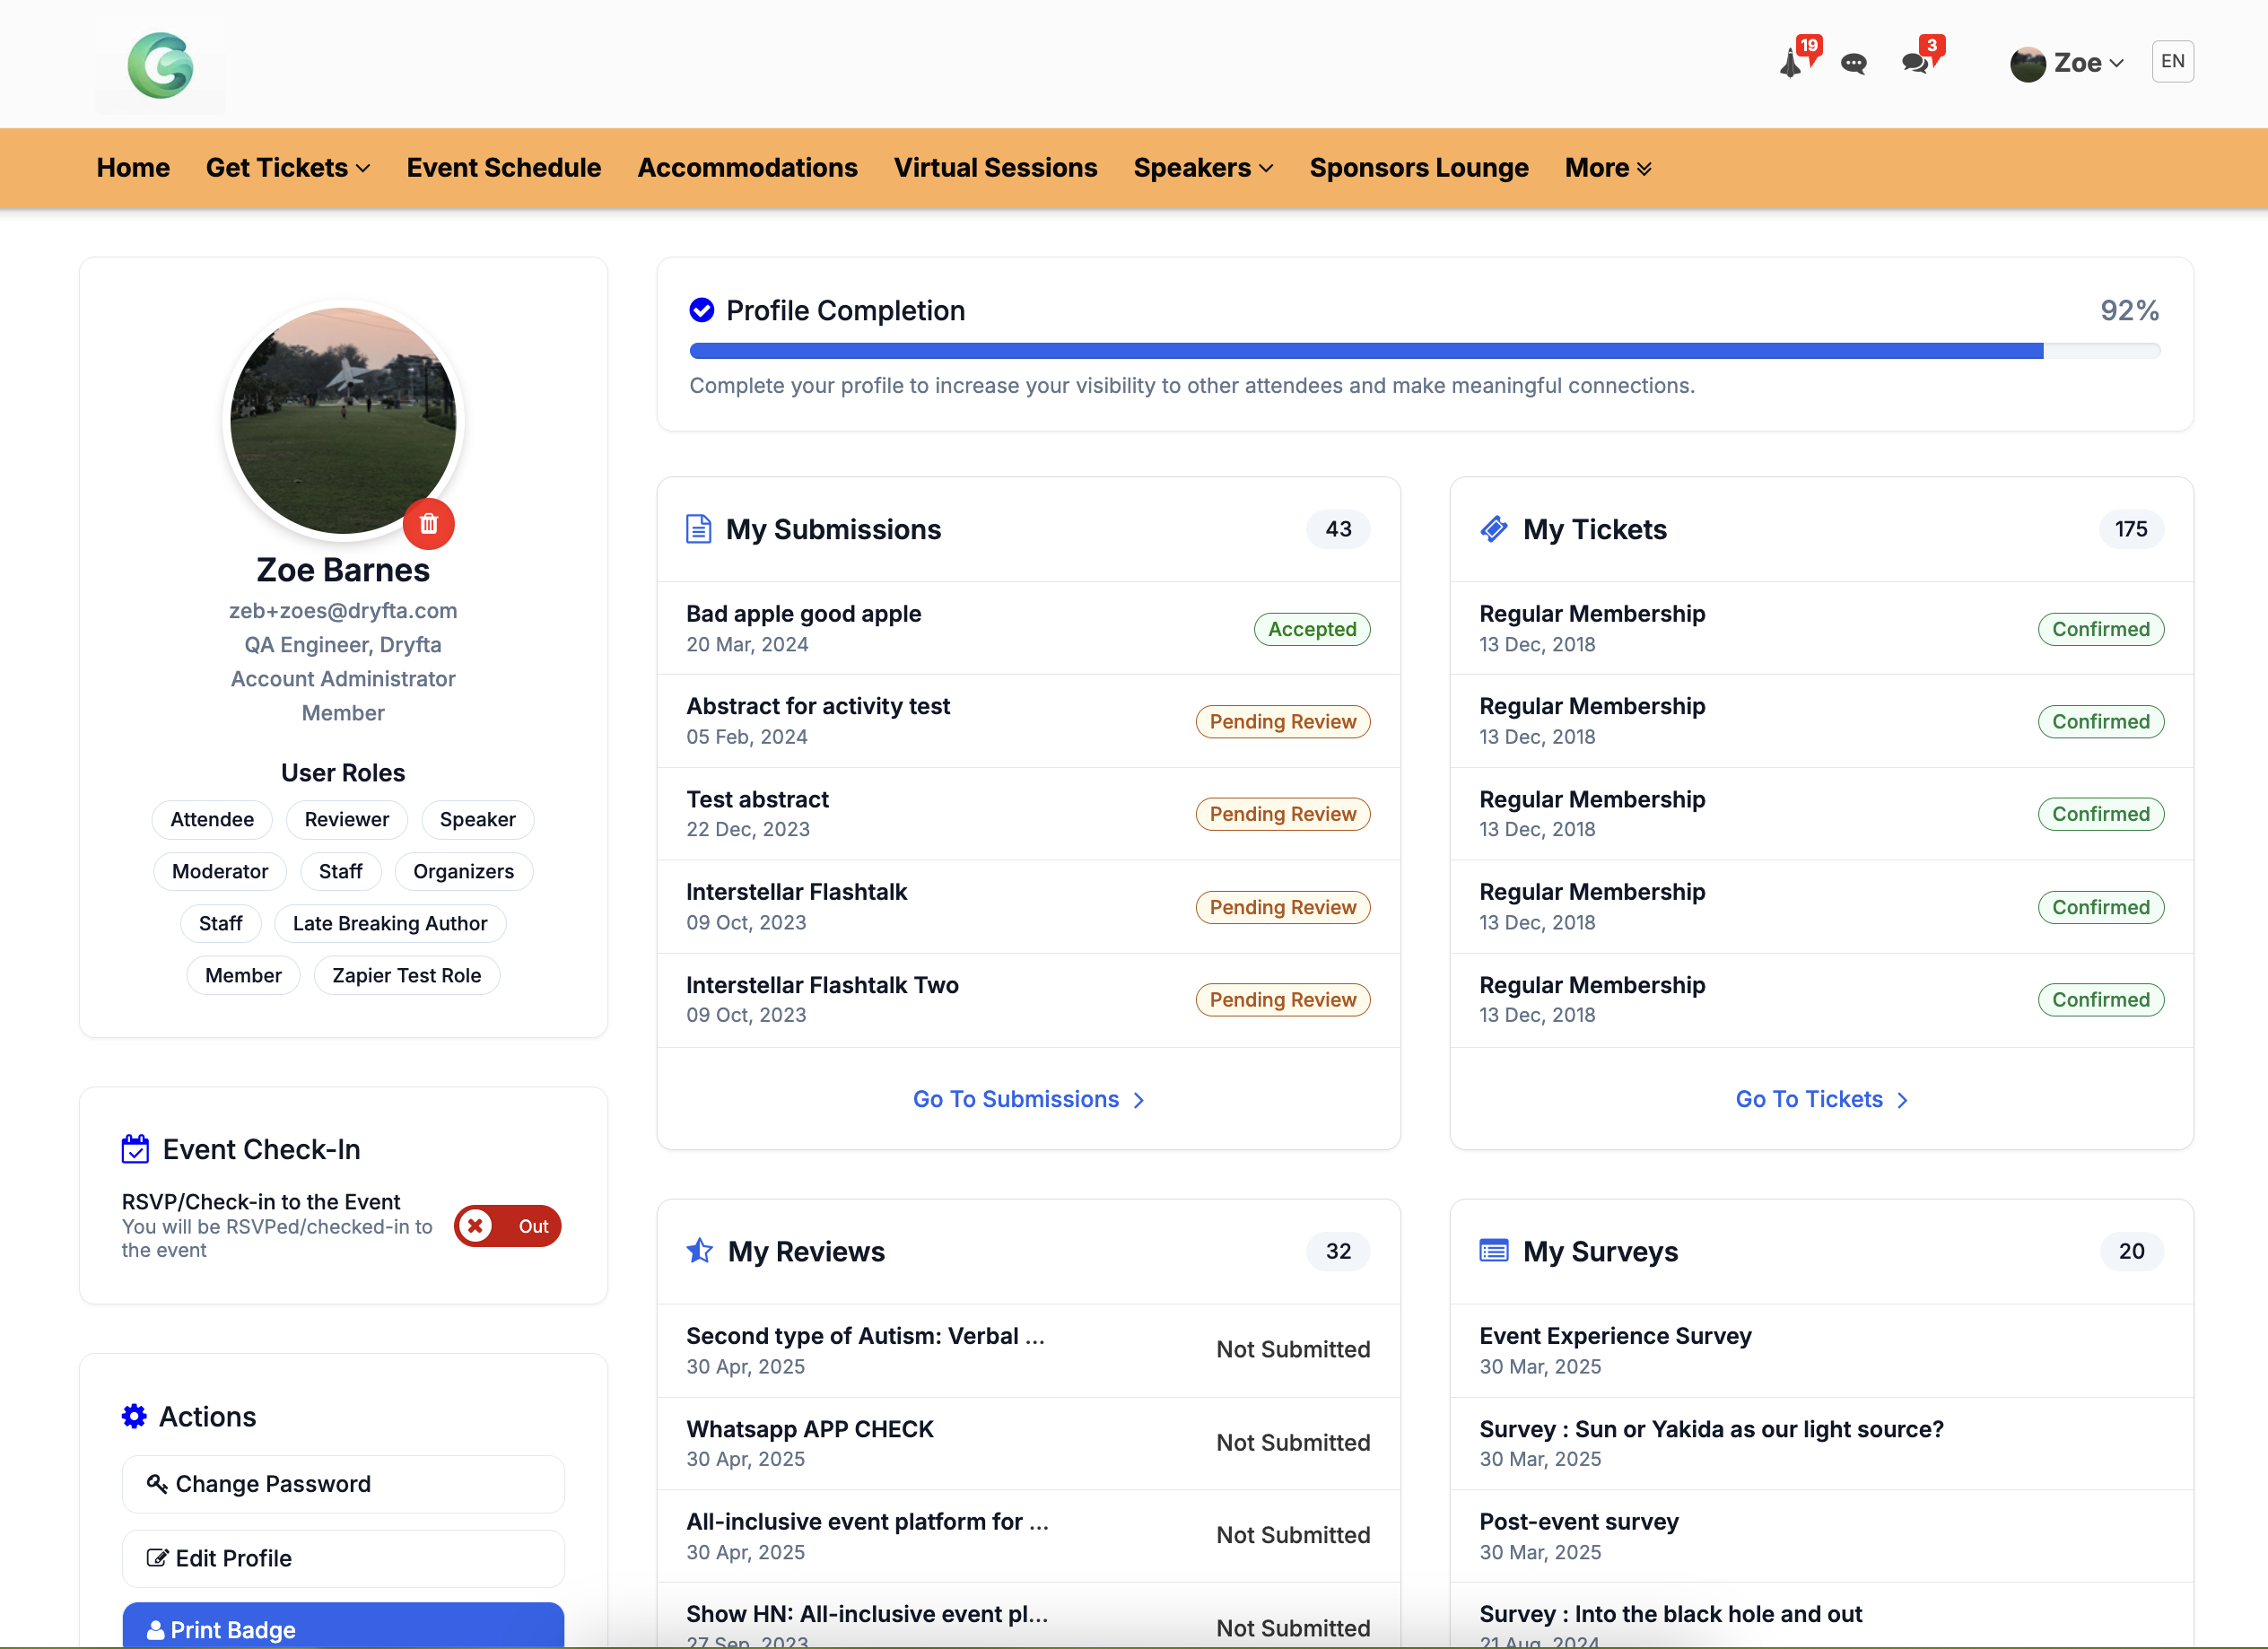Go to the Sponsors Lounge nav item
This screenshot has height=1649, width=2268.
tap(1418, 168)
